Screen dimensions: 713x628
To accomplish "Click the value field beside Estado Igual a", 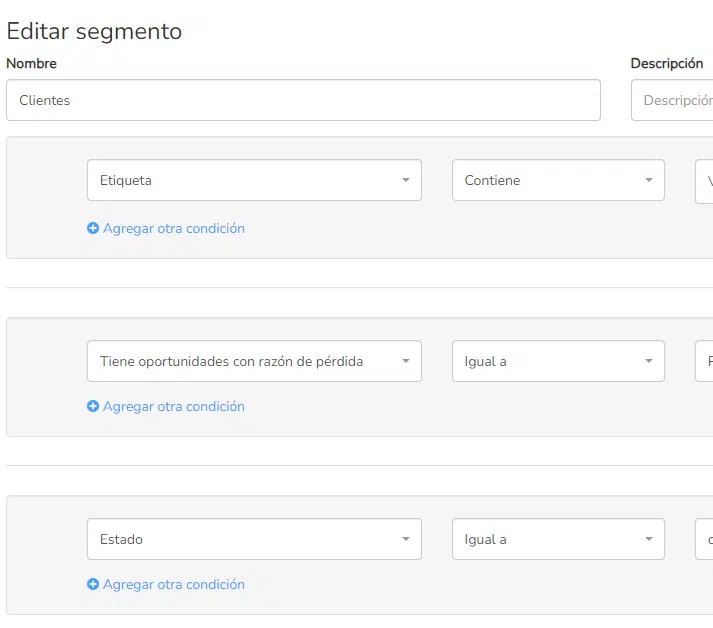I will pyautogui.click(x=704, y=539).
